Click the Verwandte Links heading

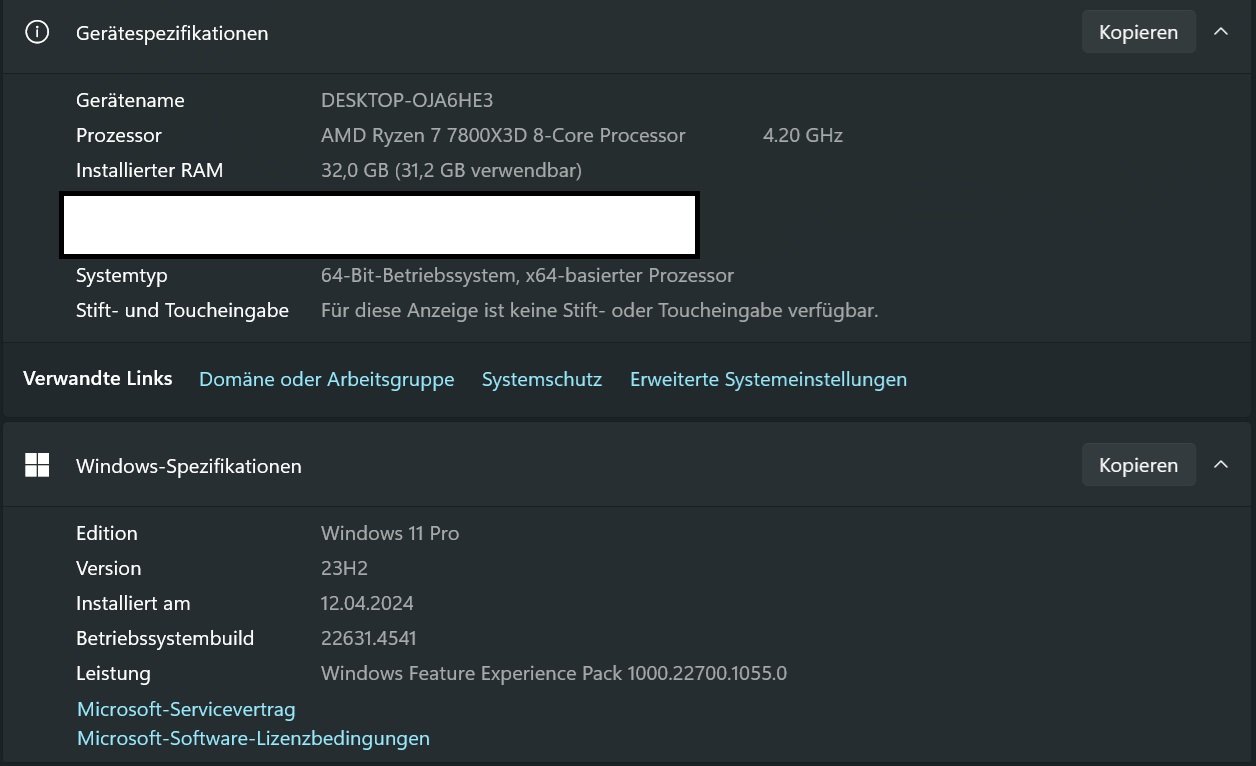pyautogui.click(x=98, y=378)
